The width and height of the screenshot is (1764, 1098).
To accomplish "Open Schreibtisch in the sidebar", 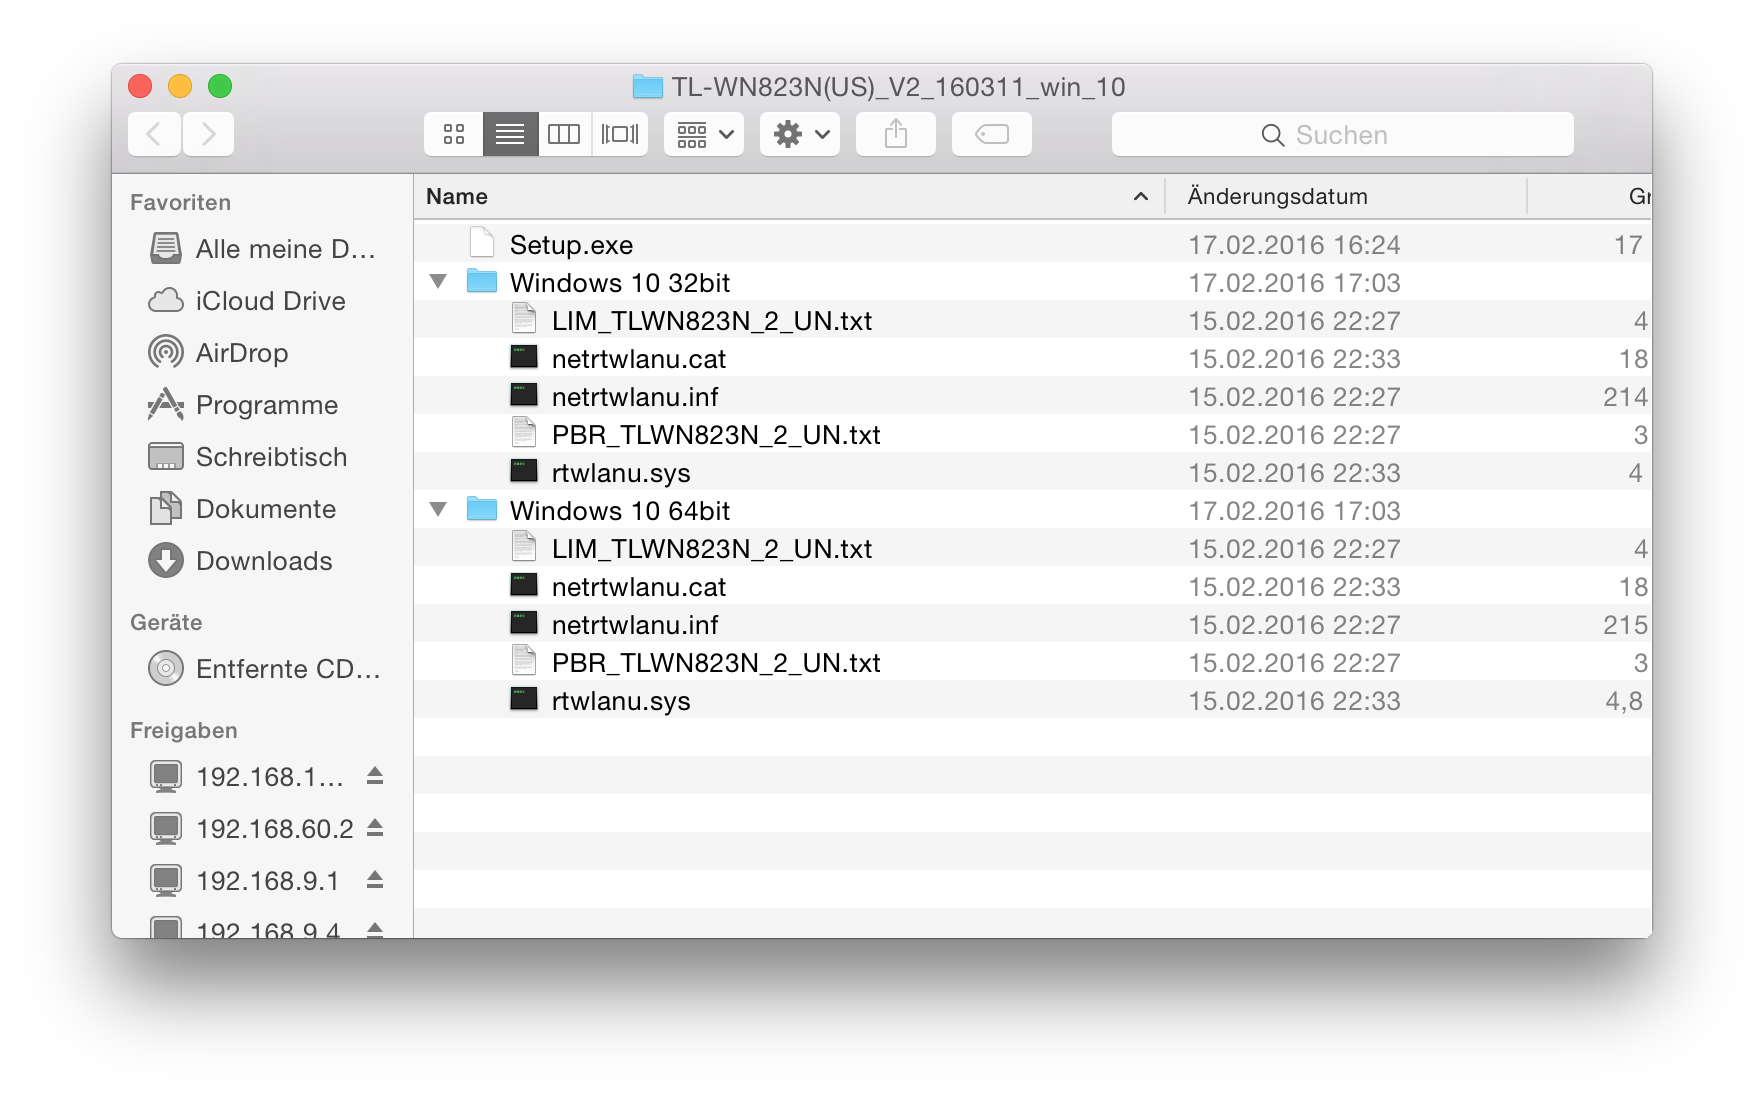I will [x=264, y=457].
